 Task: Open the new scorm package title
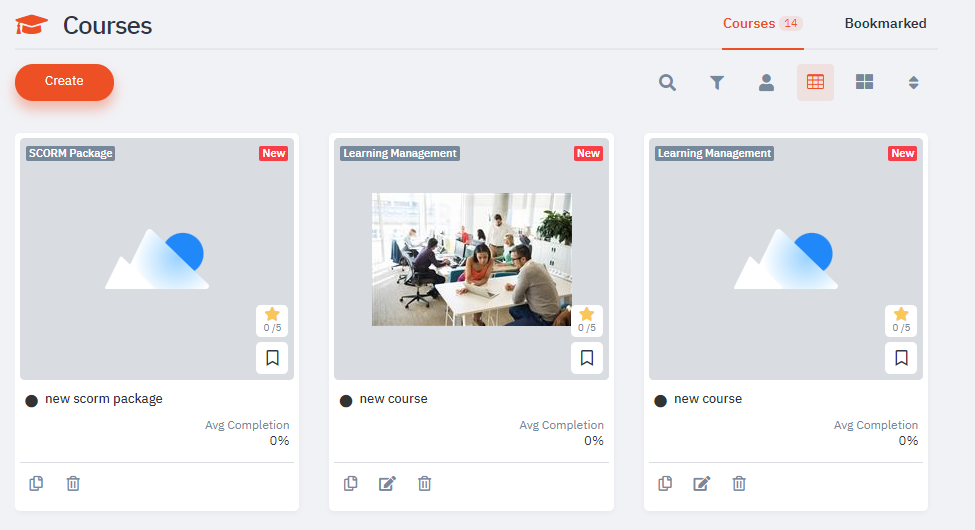click(x=104, y=399)
